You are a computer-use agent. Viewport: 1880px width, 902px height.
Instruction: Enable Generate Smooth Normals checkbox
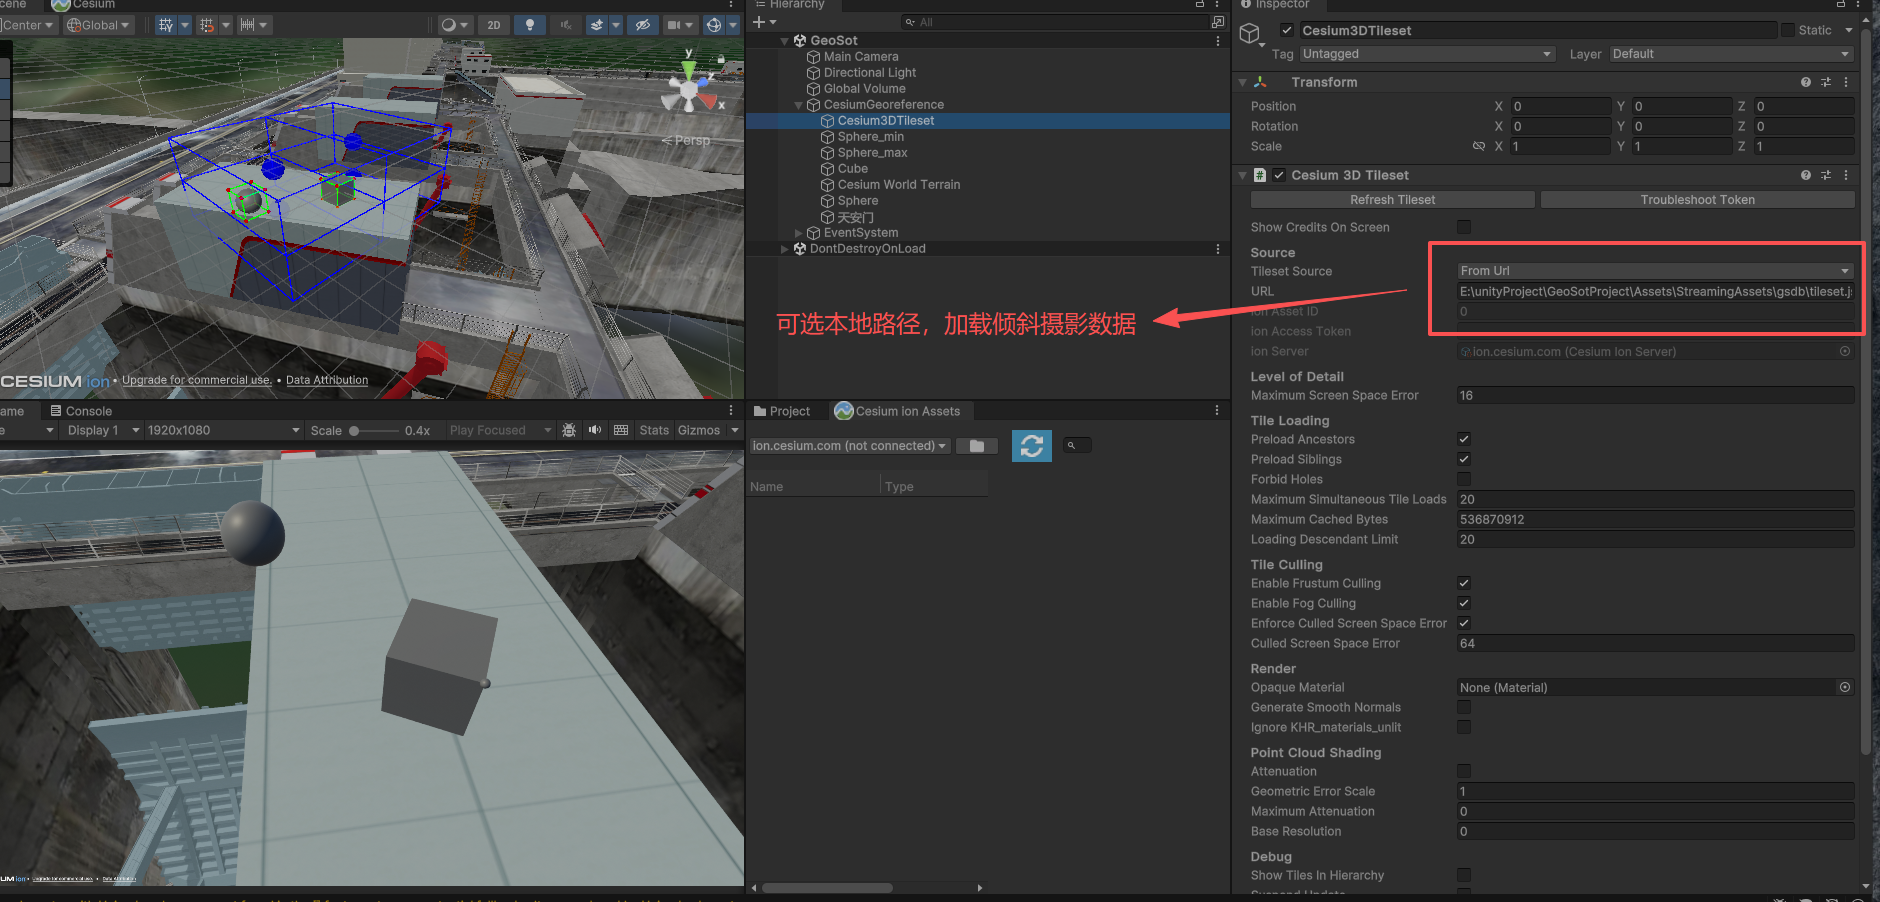pos(1464,707)
